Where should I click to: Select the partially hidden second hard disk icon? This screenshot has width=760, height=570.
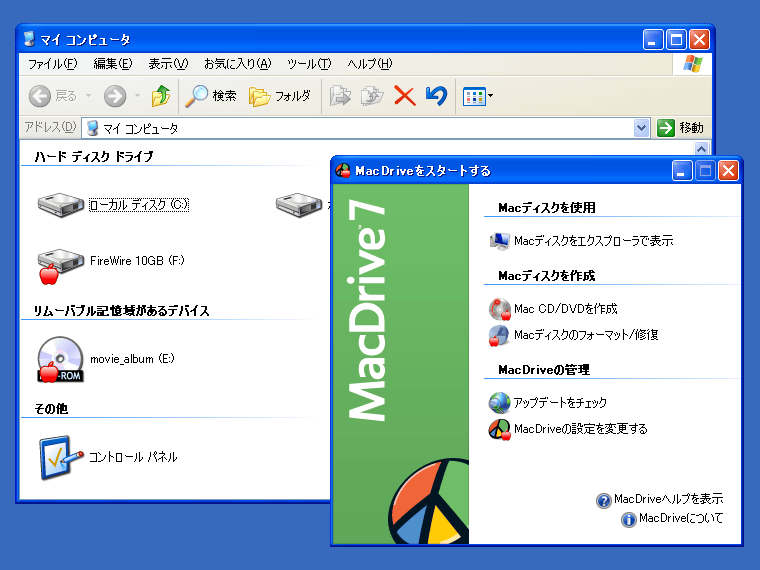point(299,205)
